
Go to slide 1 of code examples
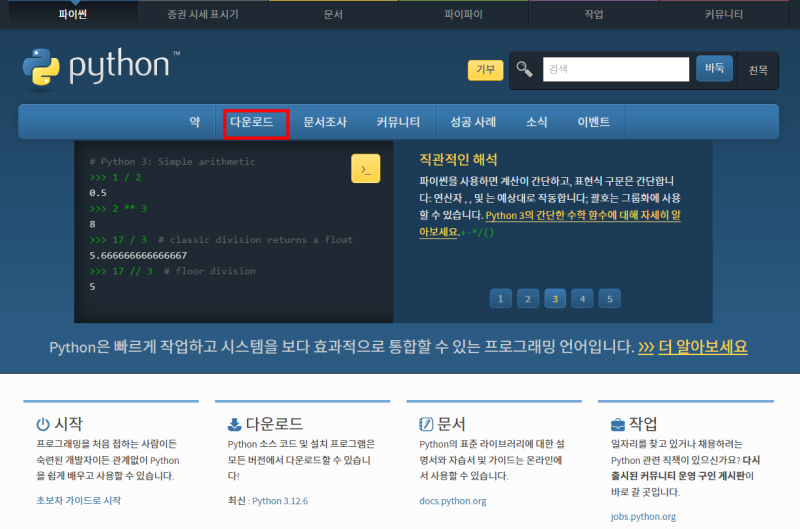coord(501,298)
